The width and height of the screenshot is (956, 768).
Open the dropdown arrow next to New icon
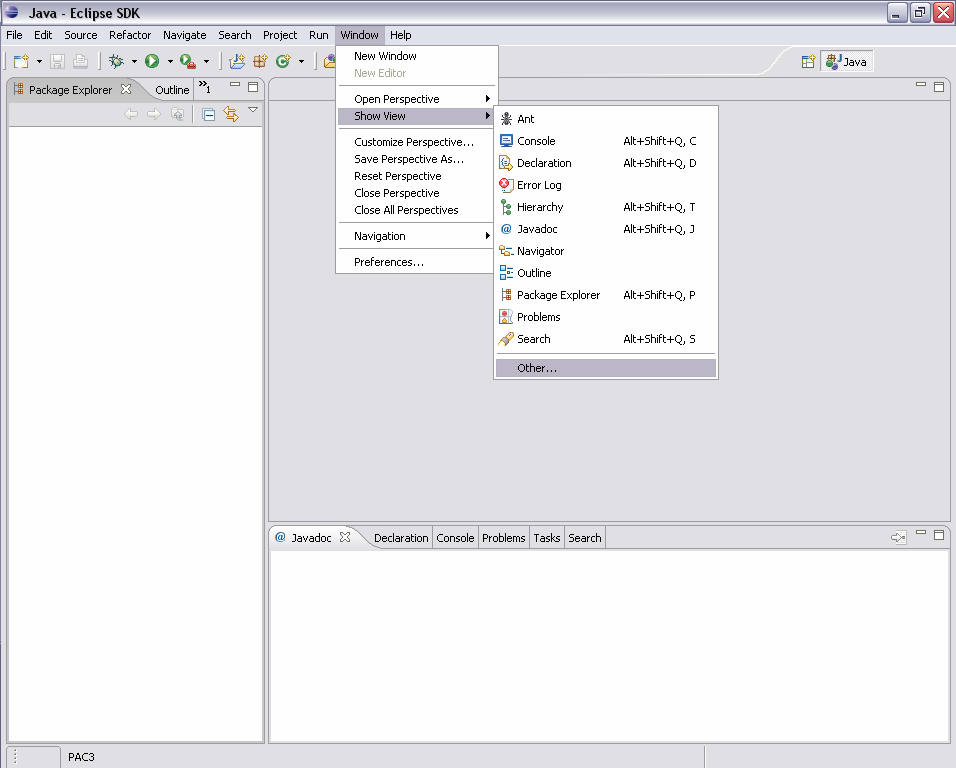(x=39, y=62)
